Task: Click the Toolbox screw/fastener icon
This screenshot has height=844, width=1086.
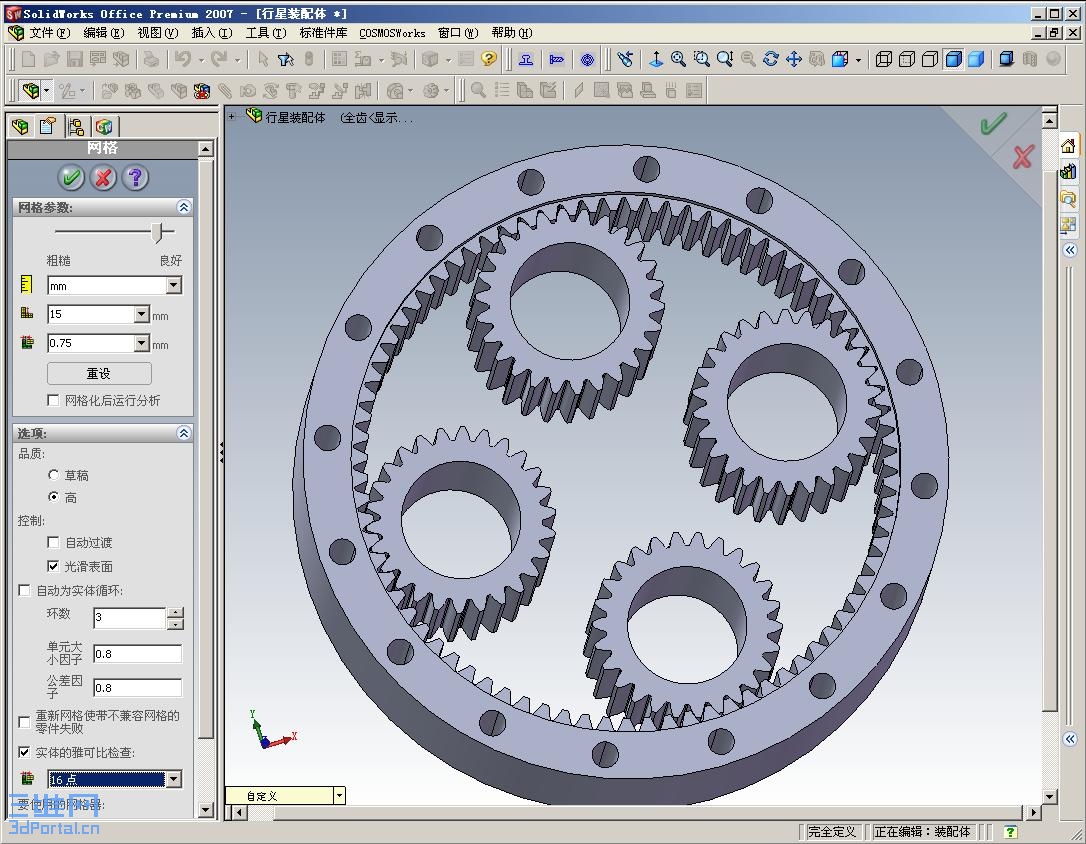Action: click(556, 60)
